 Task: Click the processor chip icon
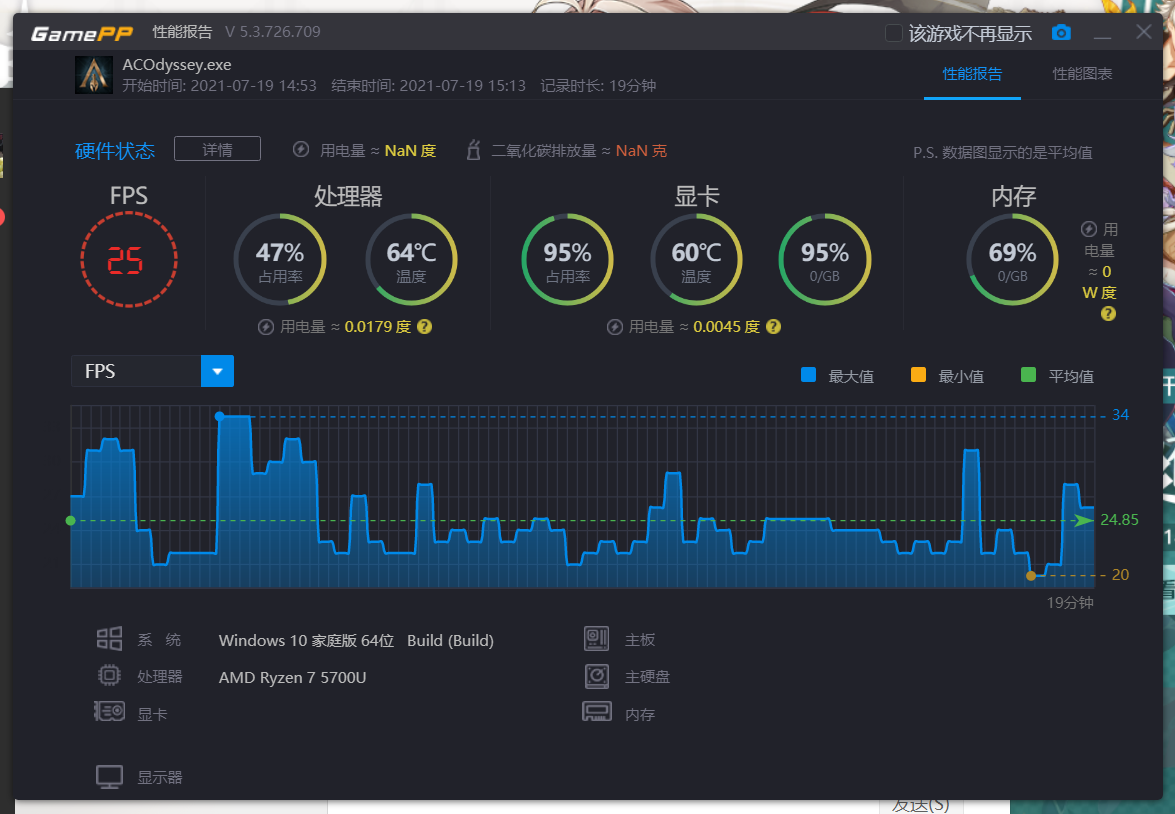click(109, 675)
